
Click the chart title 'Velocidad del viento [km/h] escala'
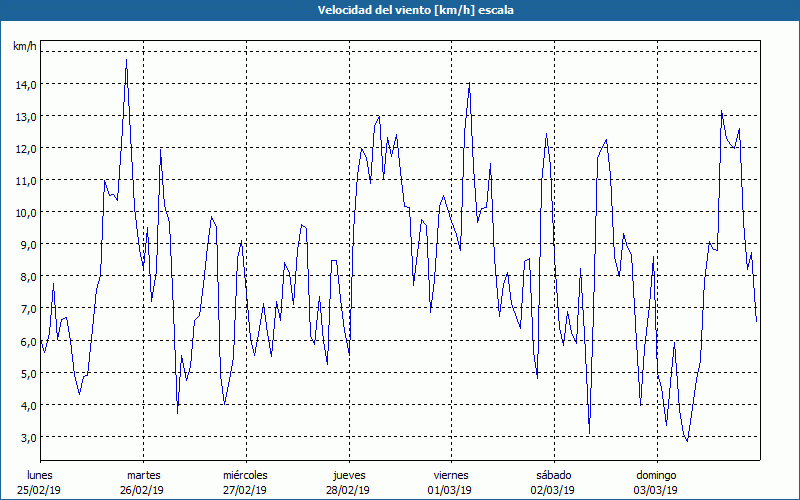[x=415, y=10]
